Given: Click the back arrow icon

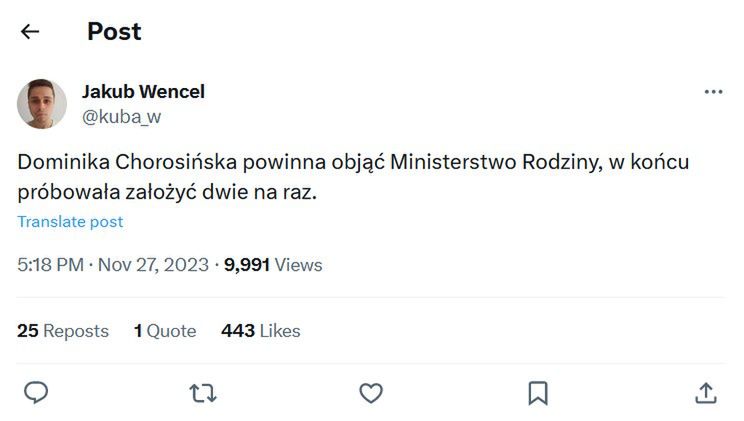Looking at the screenshot, I should pos(30,32).
